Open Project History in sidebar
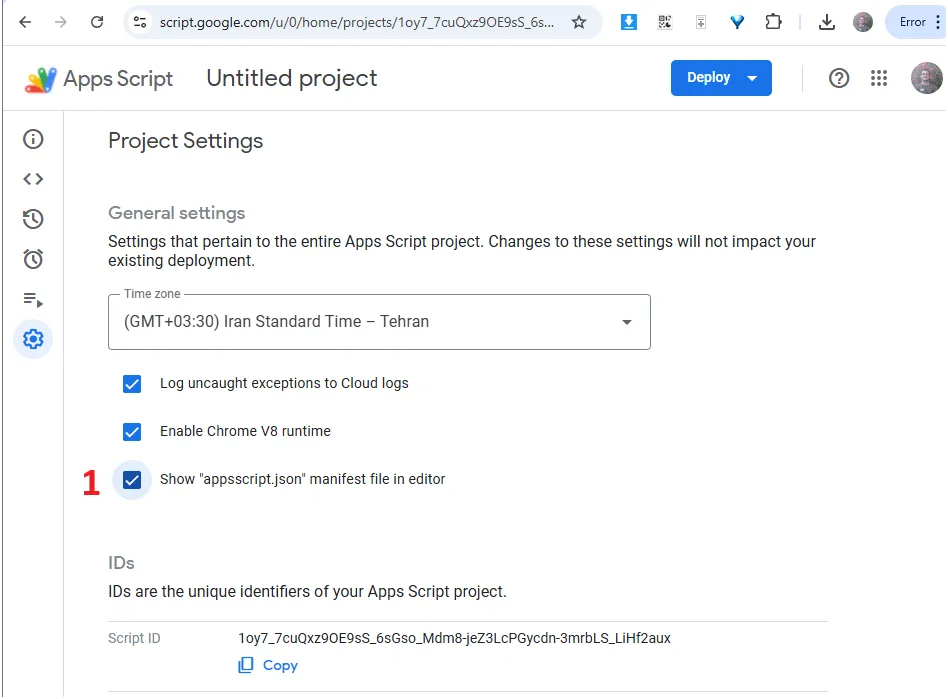Screen dimensions: 948x699 pos(33,219)
